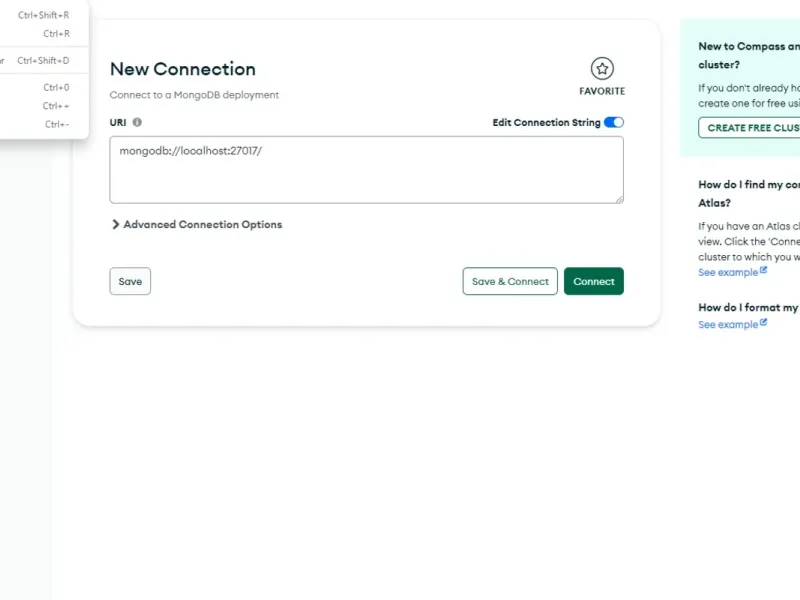The image size is (800, 600).
Task: Click the URI text box resize handle
Action: coord(619,199)
